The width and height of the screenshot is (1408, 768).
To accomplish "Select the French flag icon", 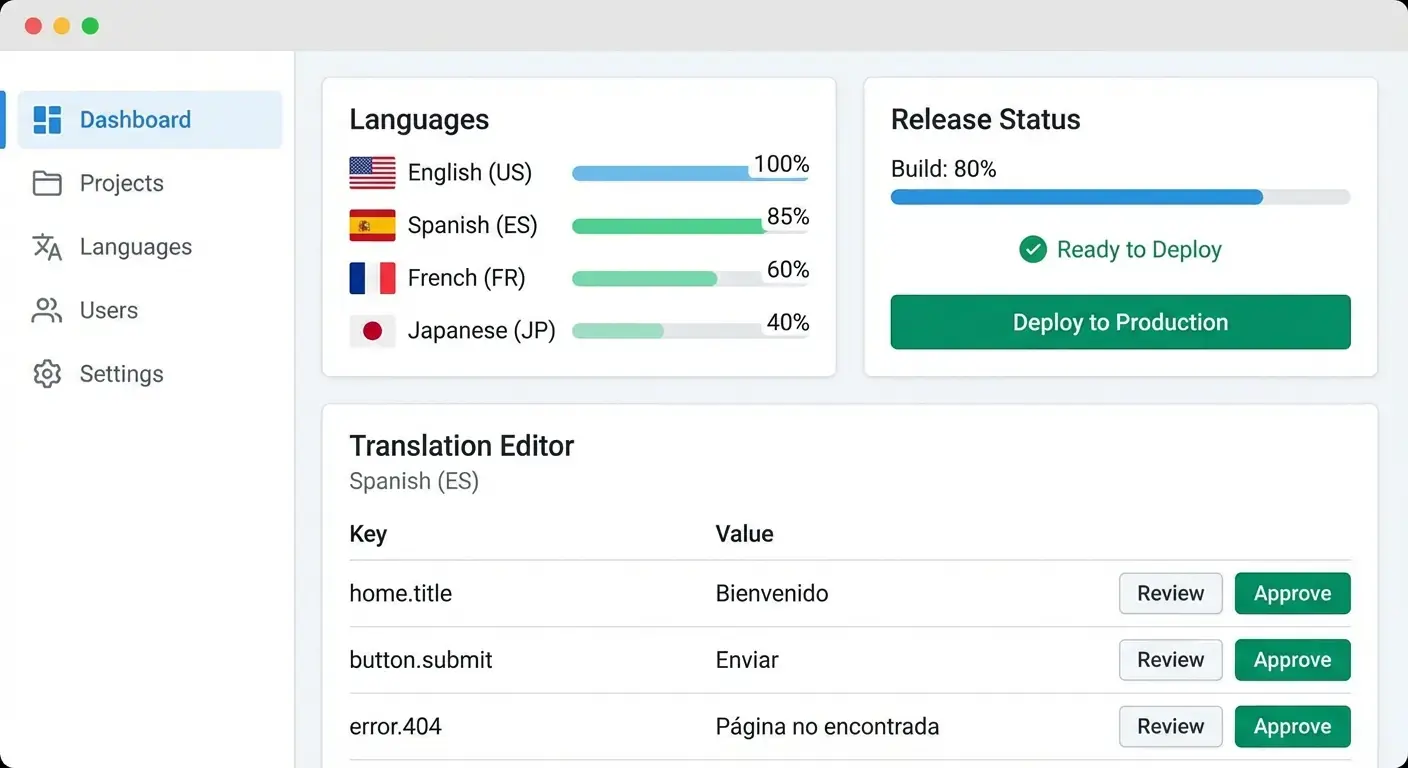I will (371, 278).
